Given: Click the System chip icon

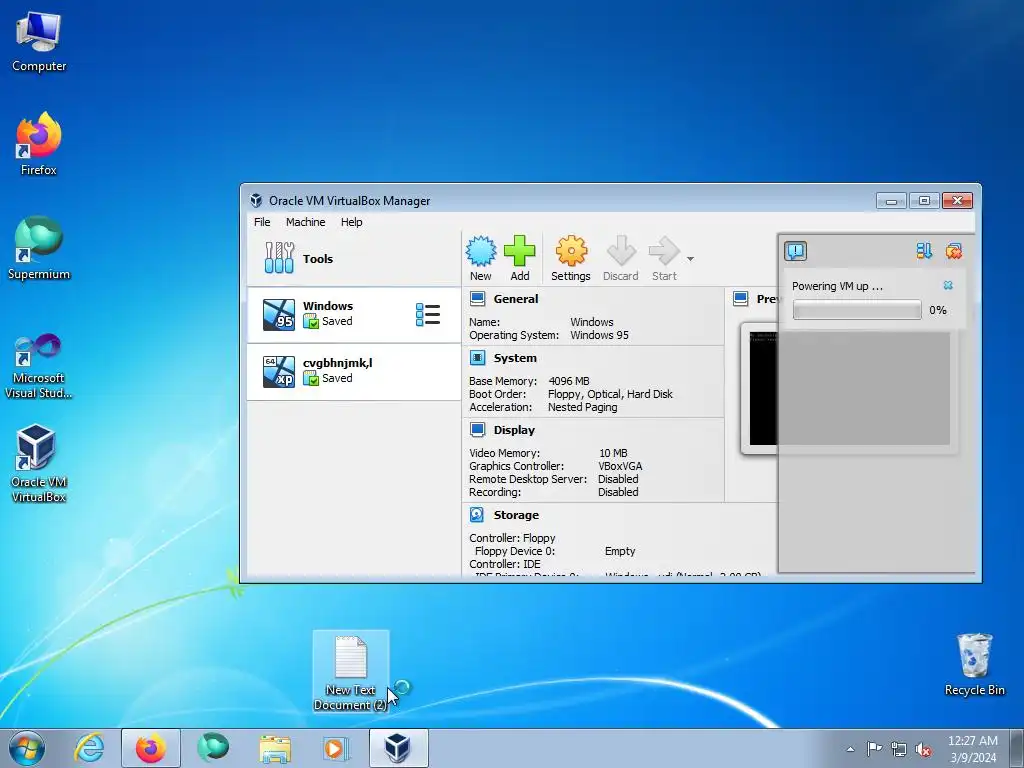Looking at the screenshot, I should pyautogui.click(x=477, y=358).
